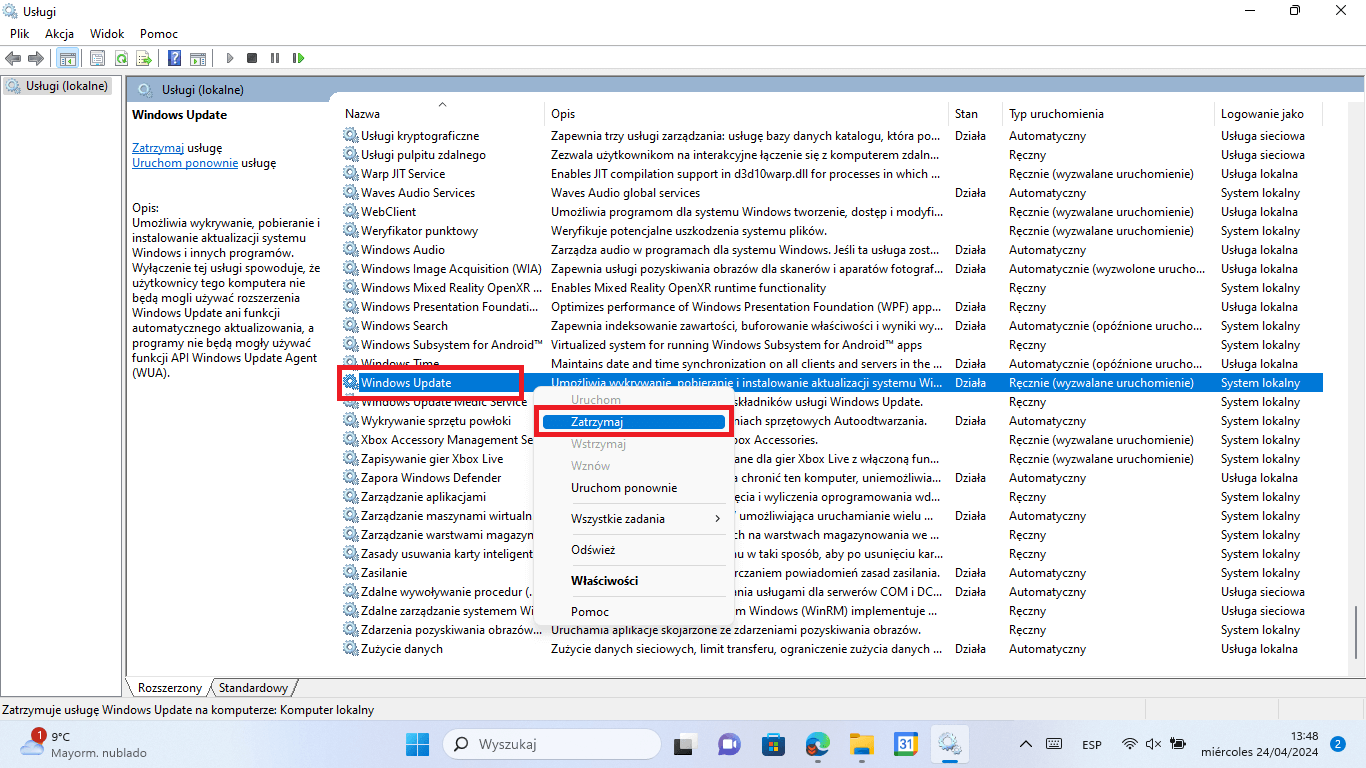
Task: Choose Uruchom ponownie in the context menu
Action: tap(633, 488)
